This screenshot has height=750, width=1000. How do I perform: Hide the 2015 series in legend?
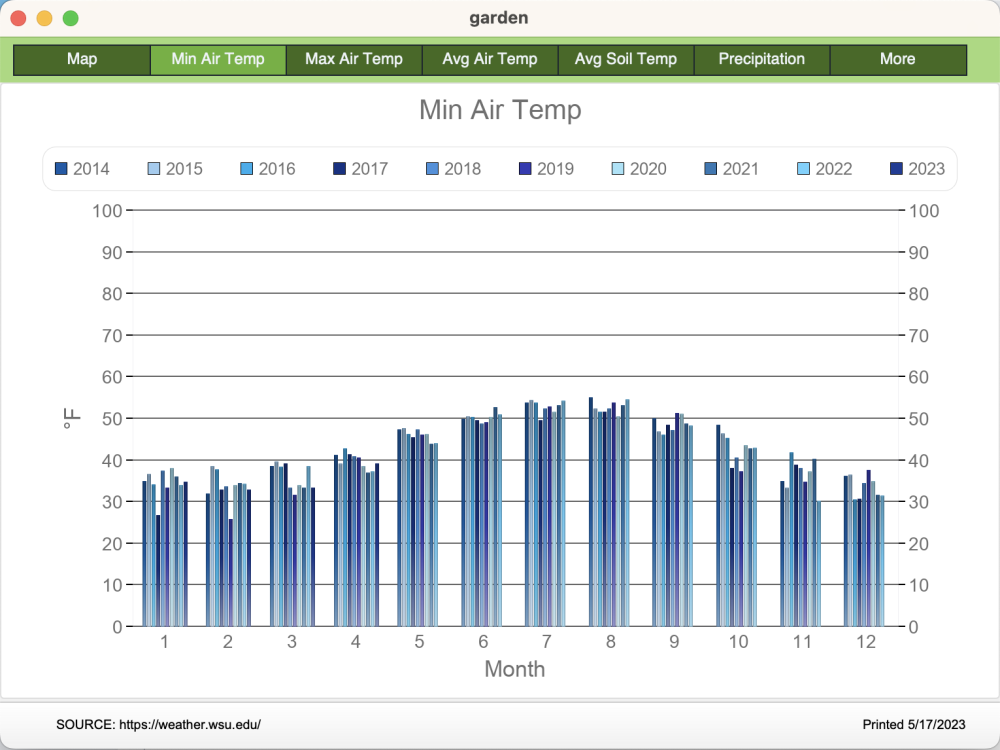175,169
